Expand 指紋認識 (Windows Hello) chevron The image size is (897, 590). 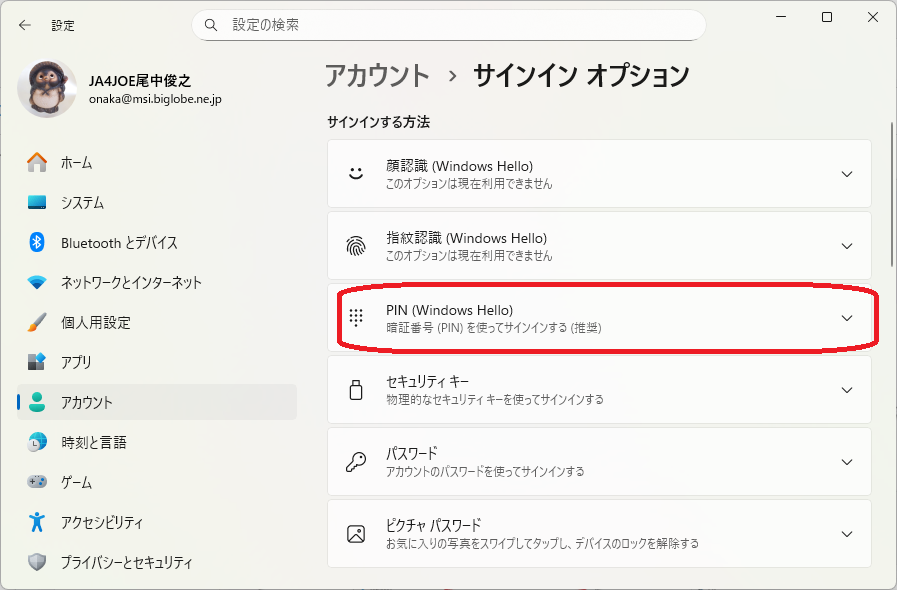847,246
